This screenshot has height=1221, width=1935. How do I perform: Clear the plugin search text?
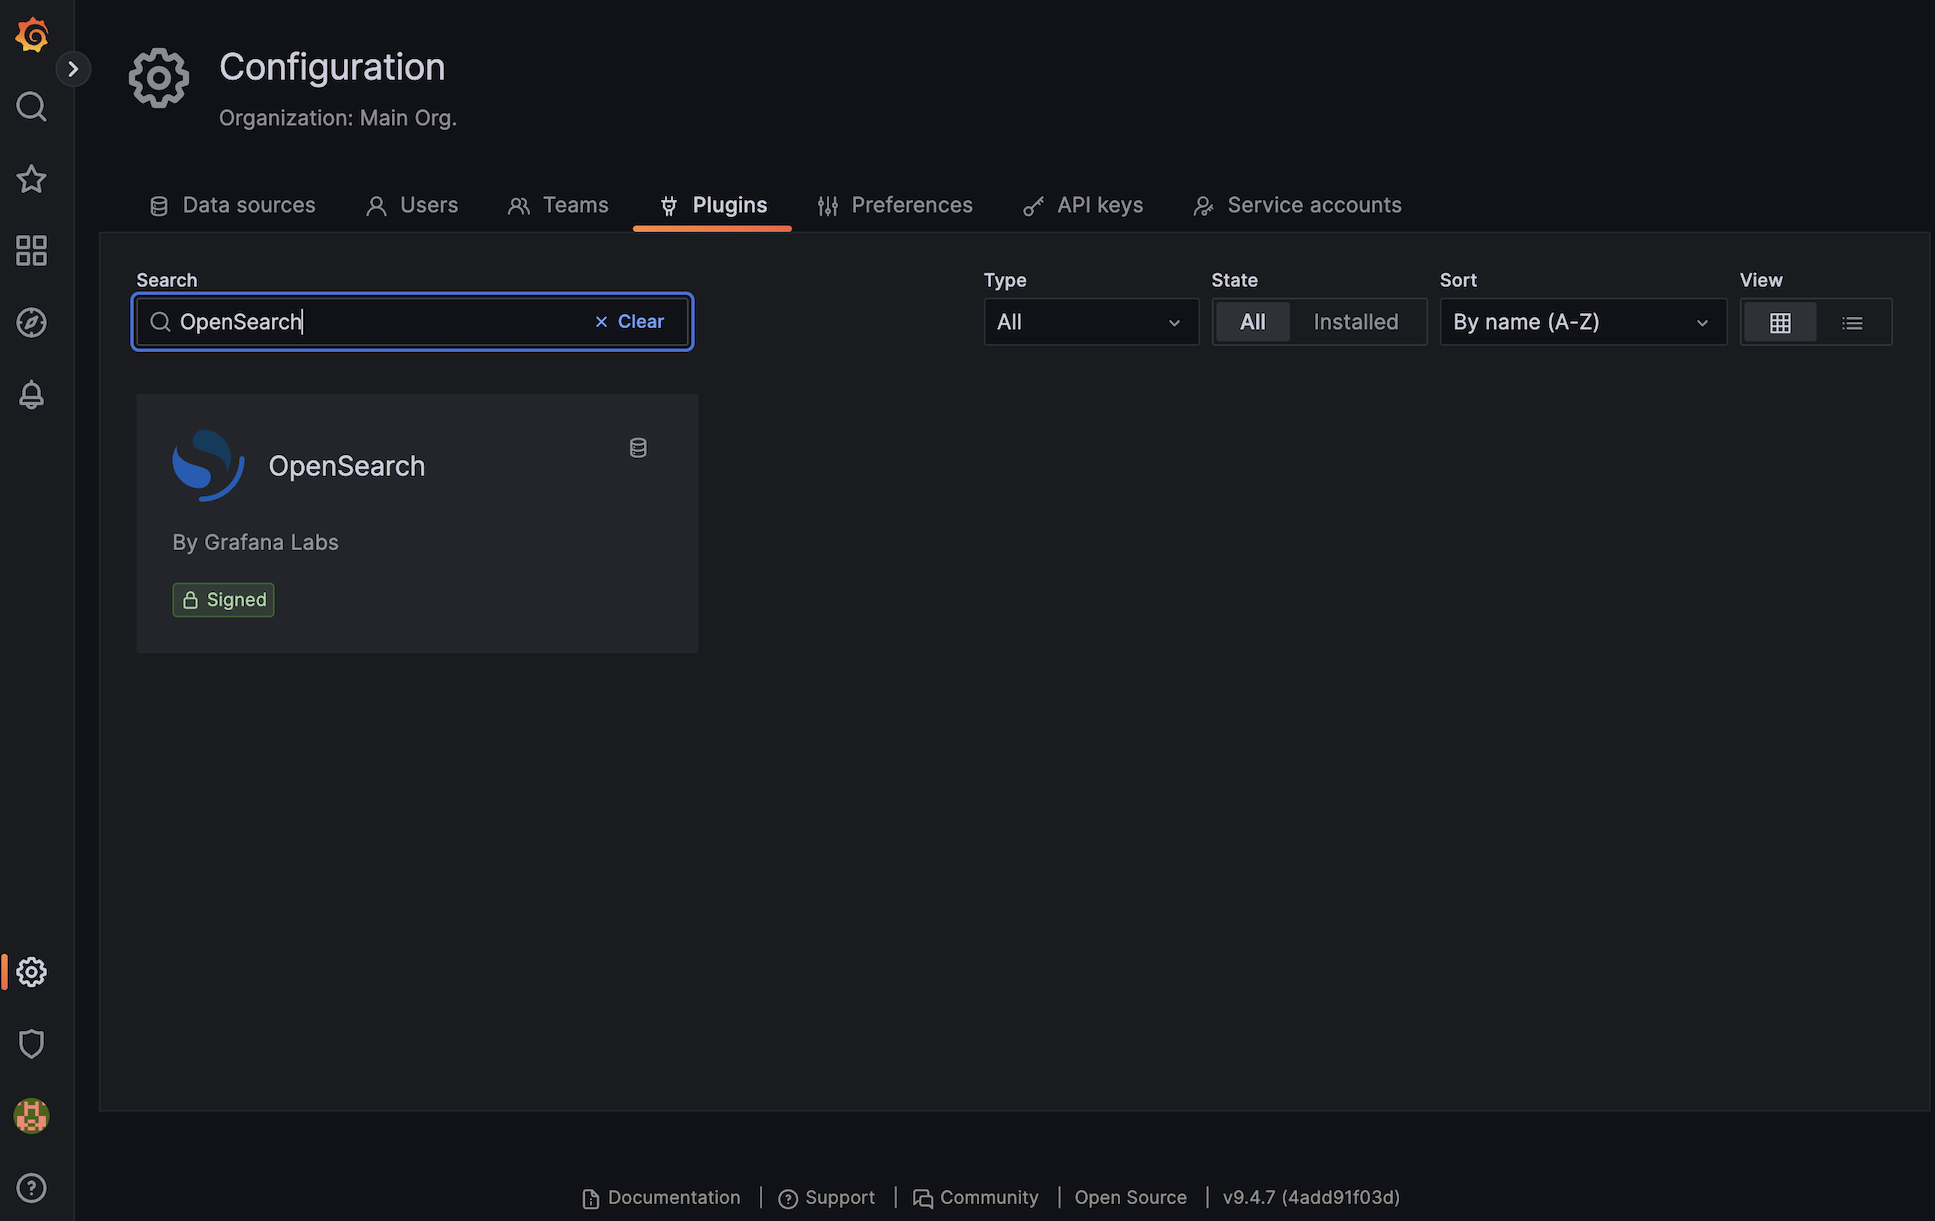pos(629,322)
